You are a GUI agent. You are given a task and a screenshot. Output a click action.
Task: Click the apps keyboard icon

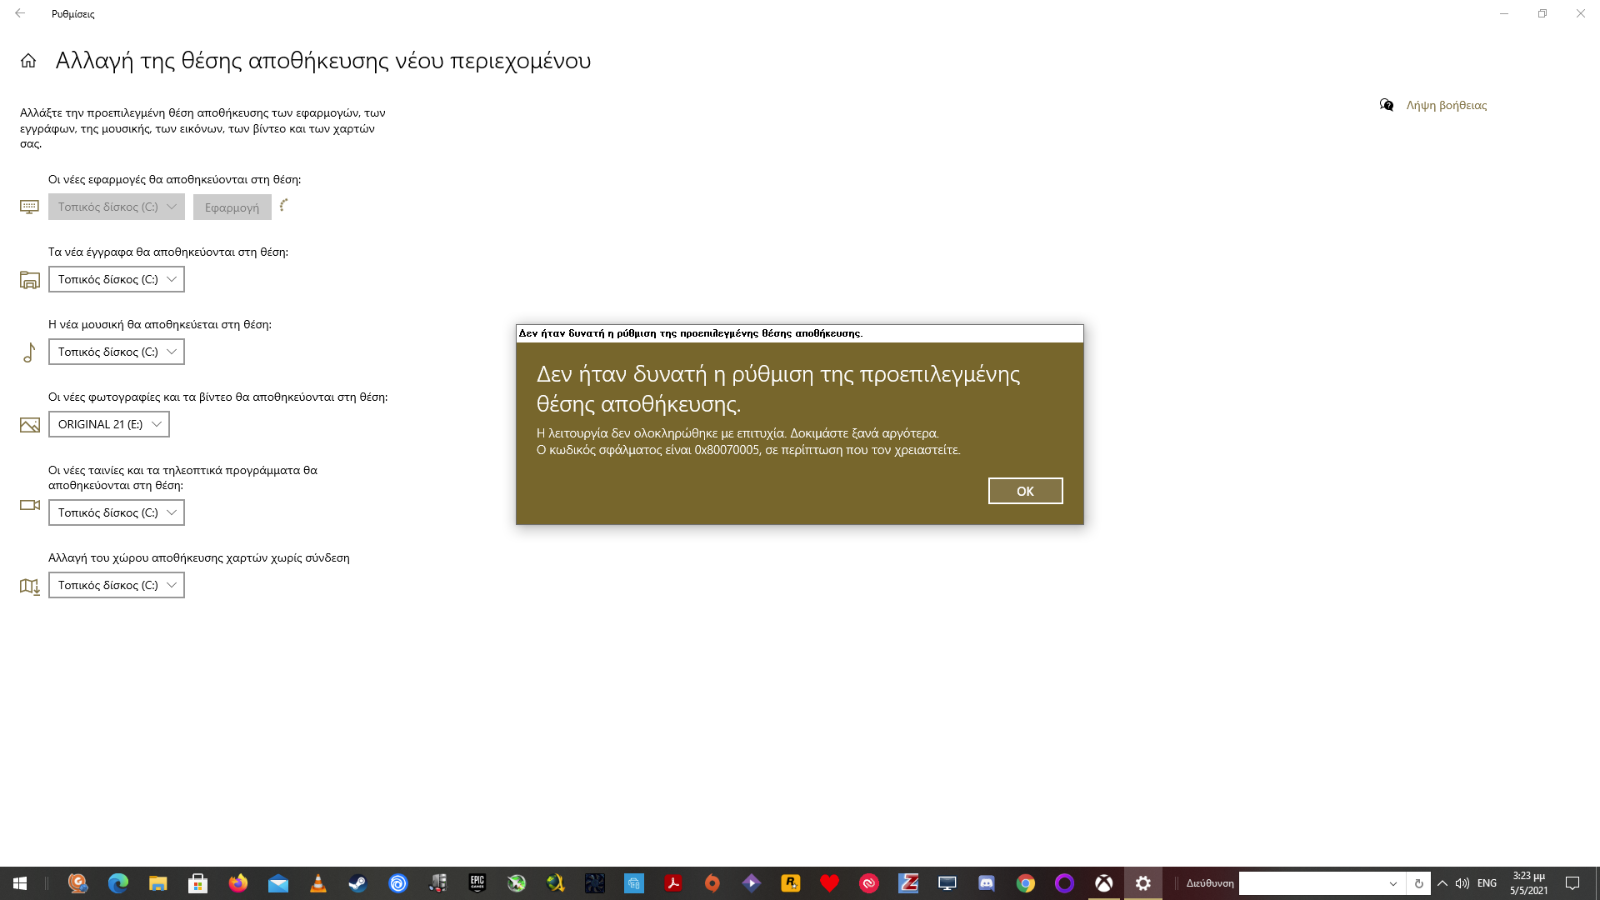coord(30,207)
